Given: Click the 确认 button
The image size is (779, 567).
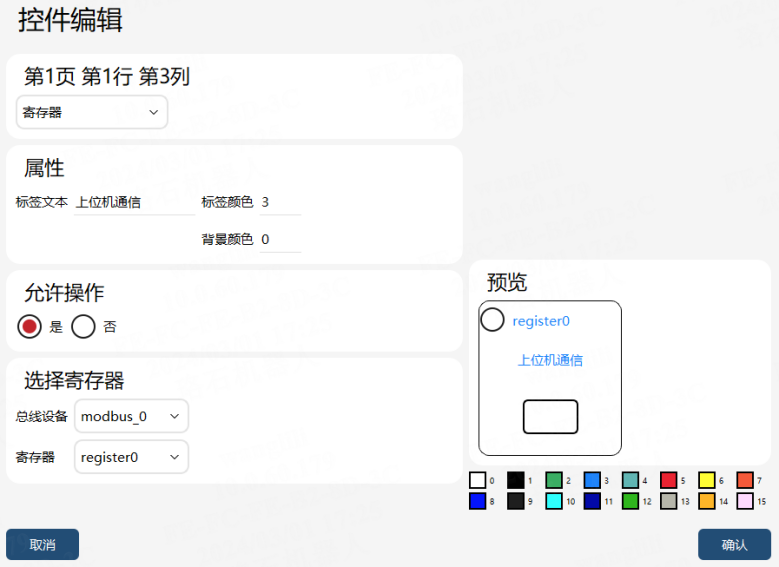Looking at the screenshot, I should click(x=734, y=545).
